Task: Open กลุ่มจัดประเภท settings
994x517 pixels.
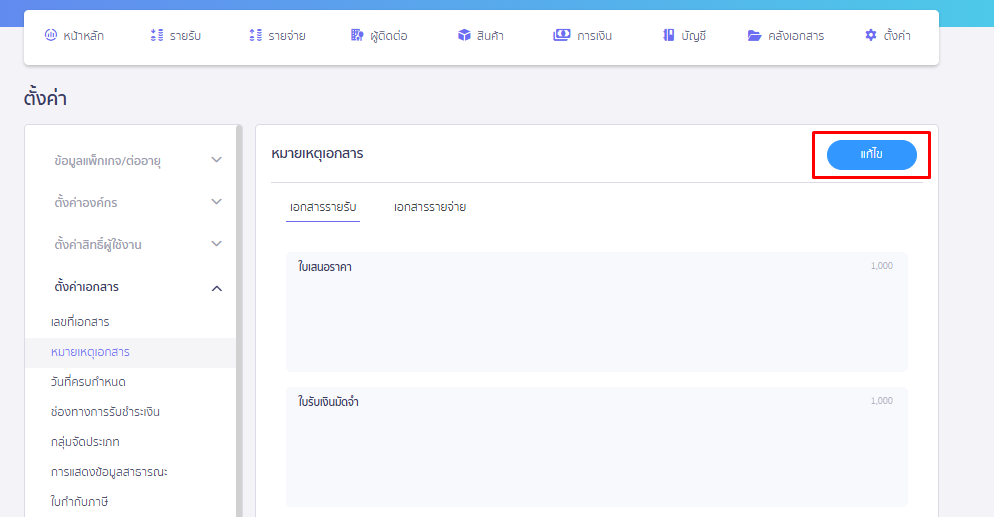Action: coord(85,442)
